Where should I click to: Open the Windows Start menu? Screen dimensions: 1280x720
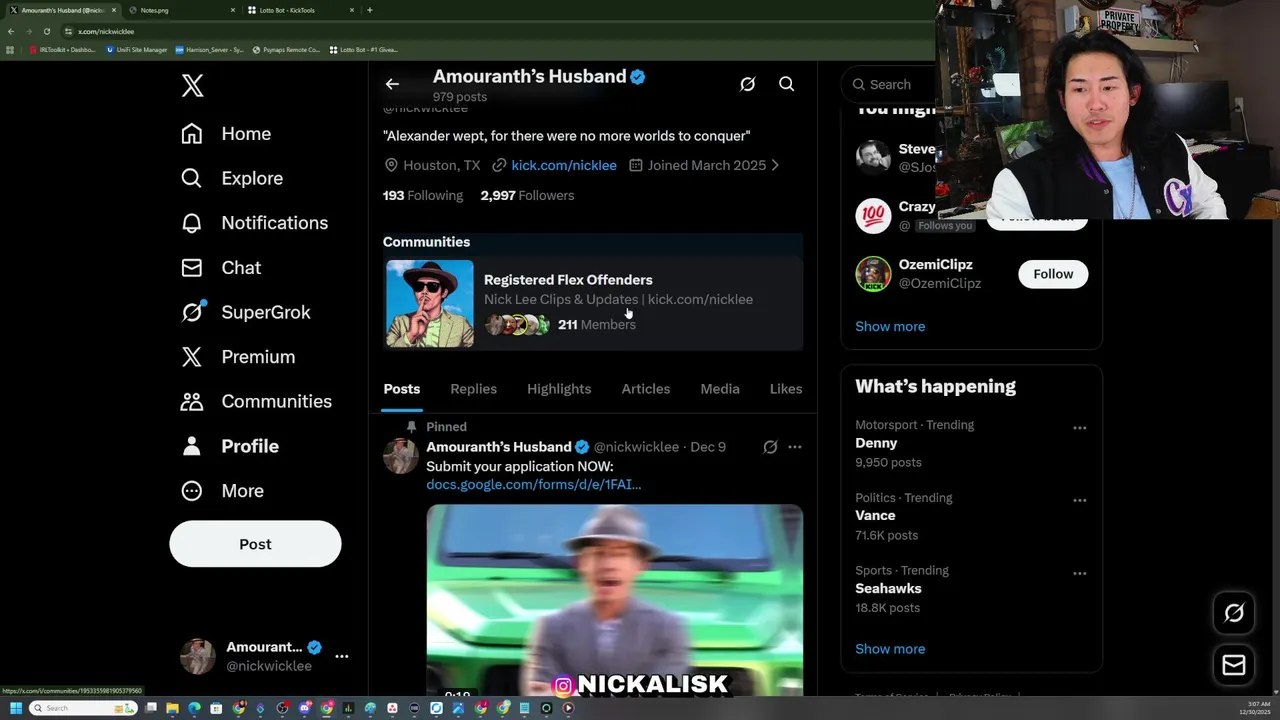[15, 708]
